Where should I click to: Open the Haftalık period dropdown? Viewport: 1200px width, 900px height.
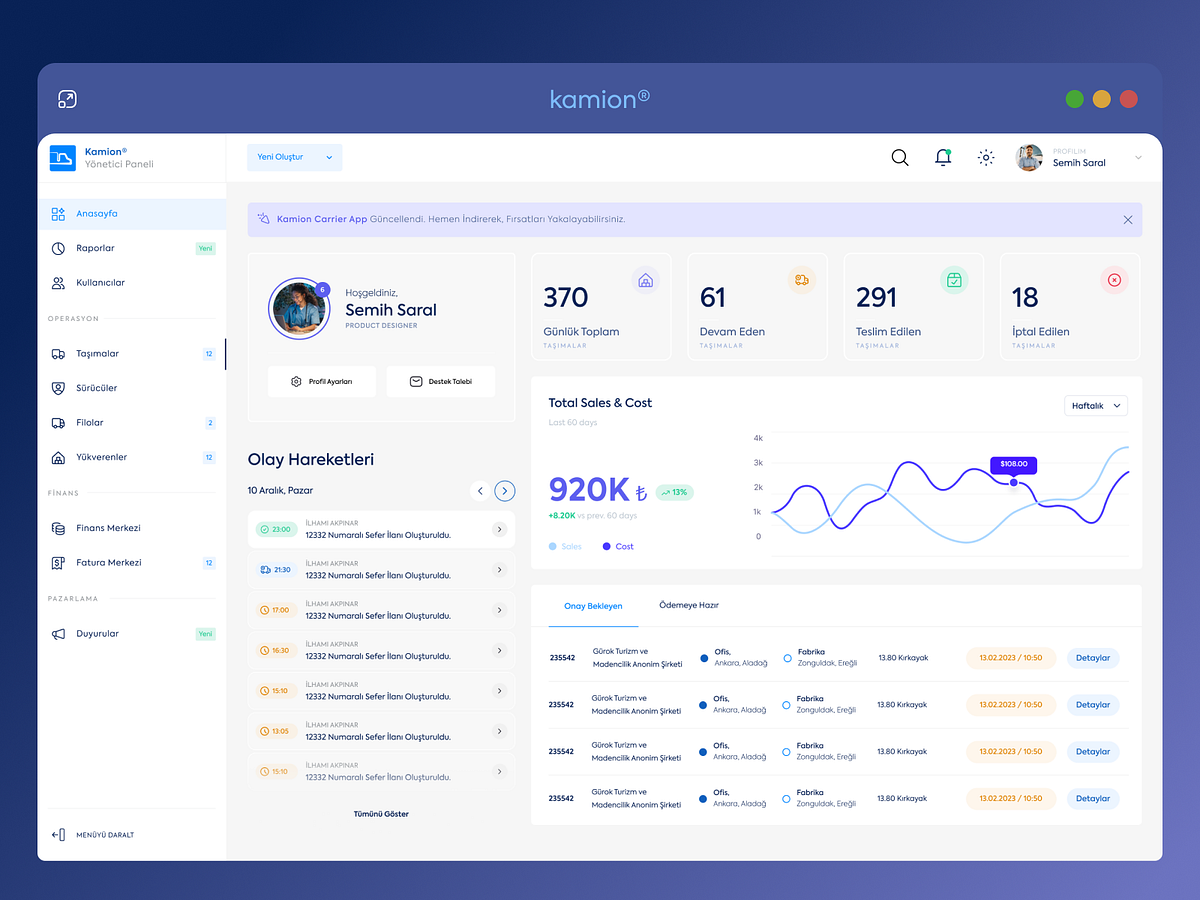[x=1096, y=405]
